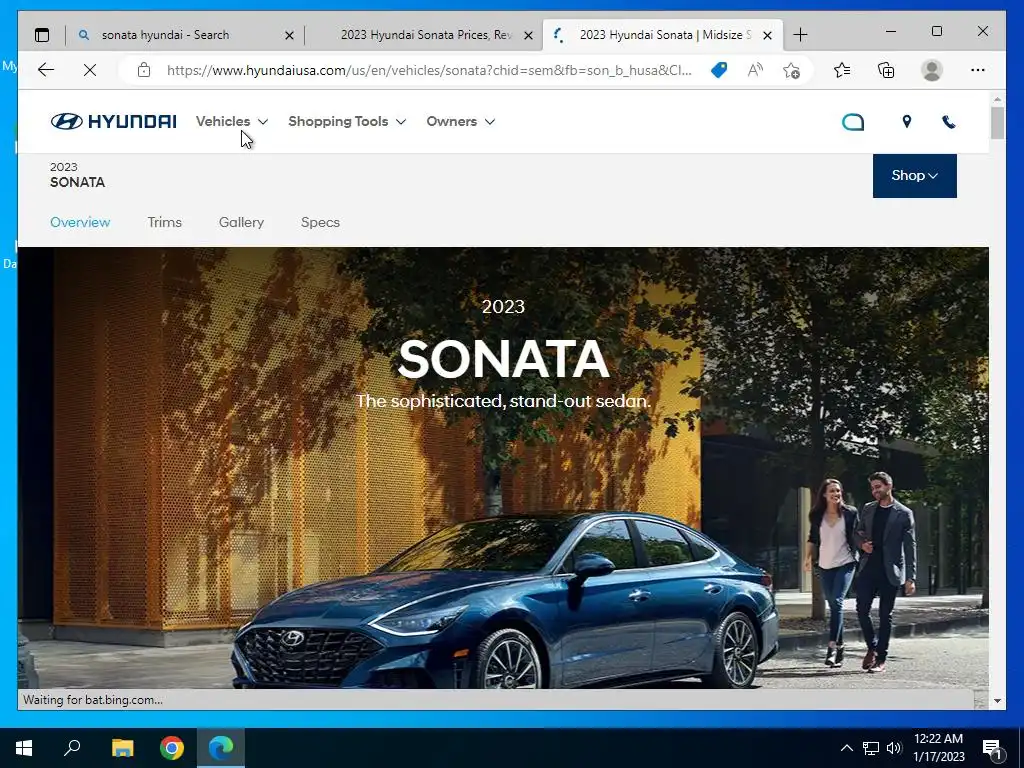Switch to the Specs tab
Screen dimensions: 1024x768
point(320,222)
